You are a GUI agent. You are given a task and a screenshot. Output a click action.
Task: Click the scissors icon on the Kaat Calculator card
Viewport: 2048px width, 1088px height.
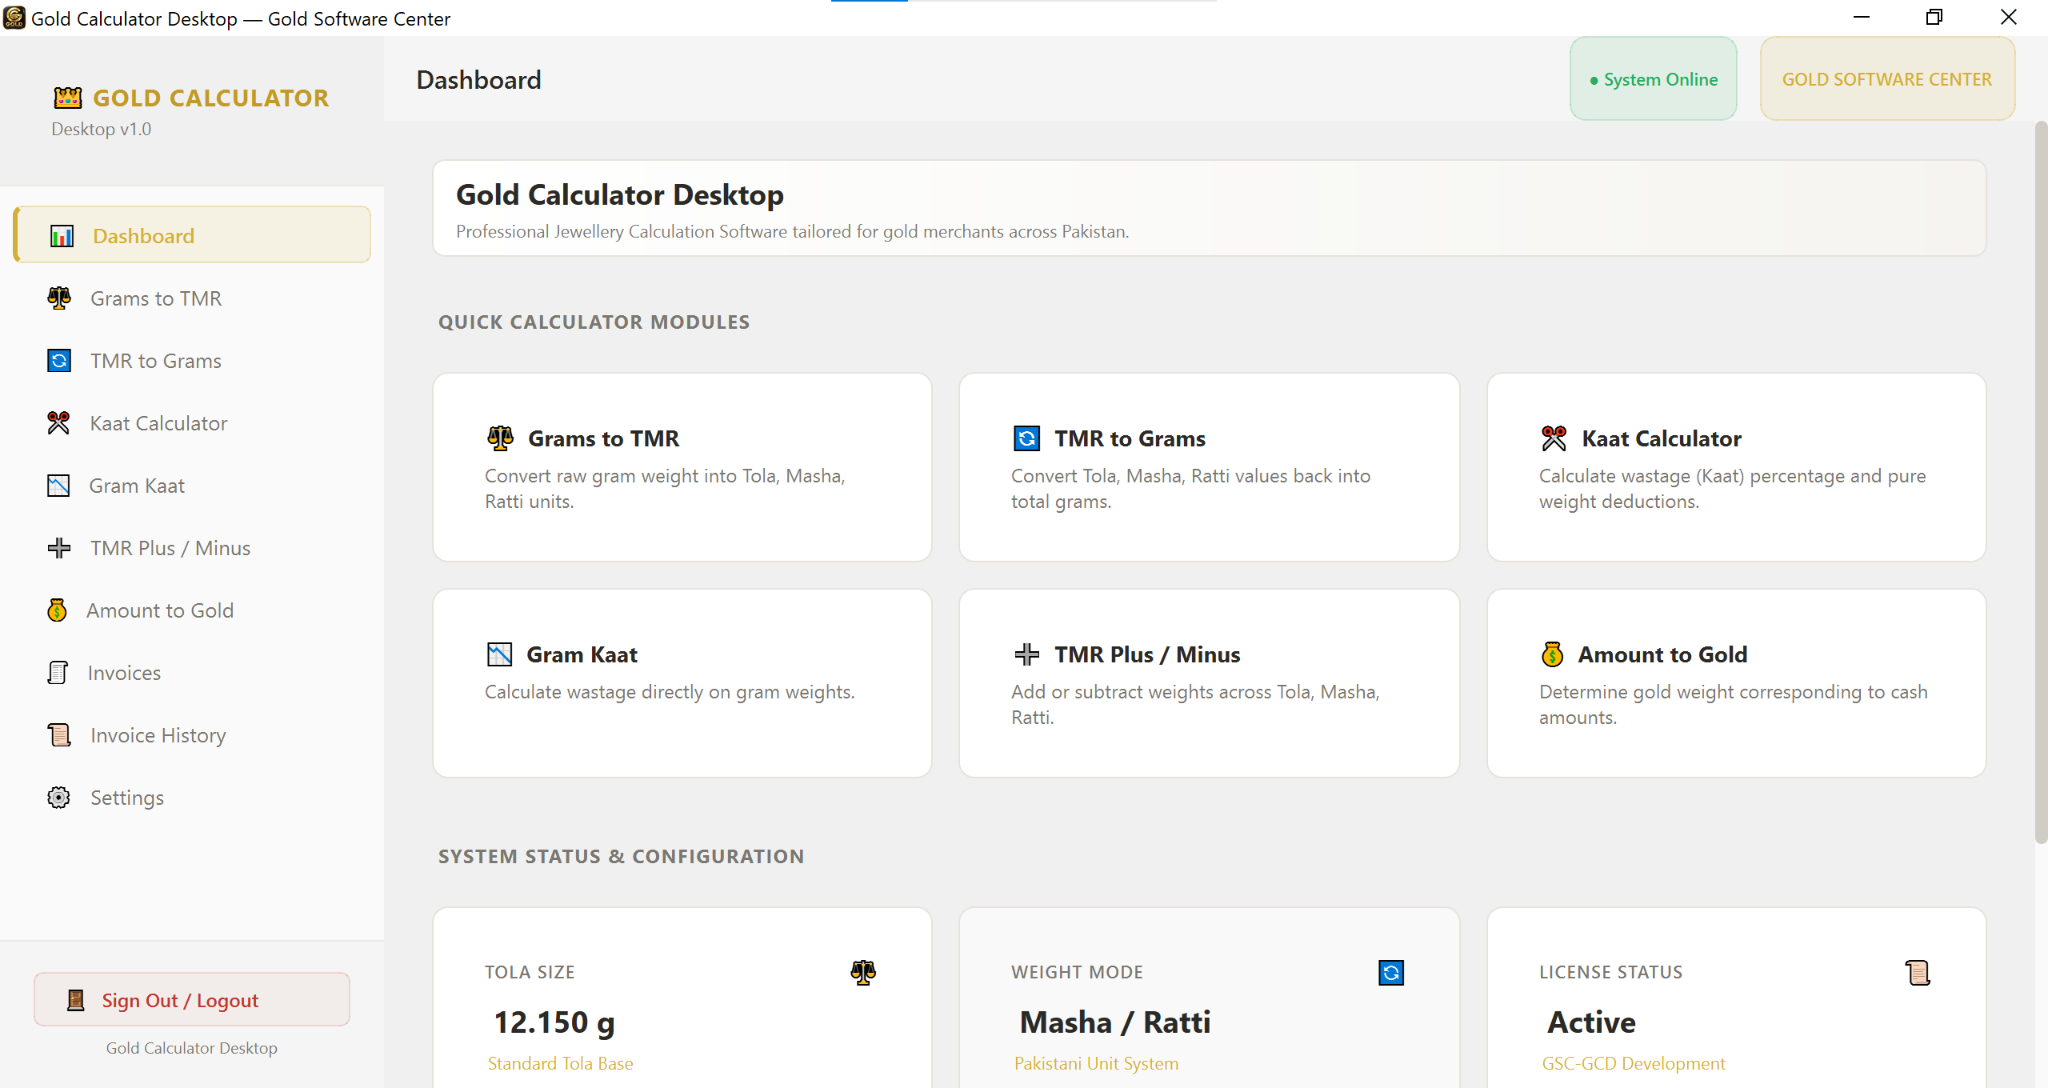pyautogui.click(x=1554, y=438)
